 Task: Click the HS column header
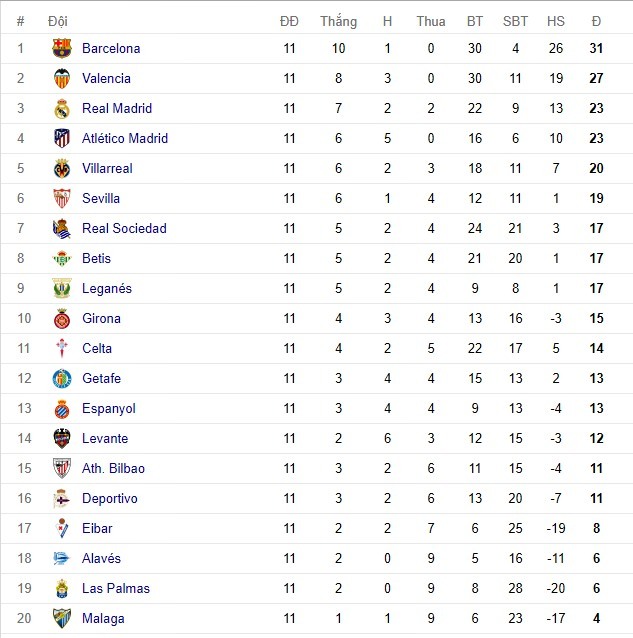tap(556, 20)
